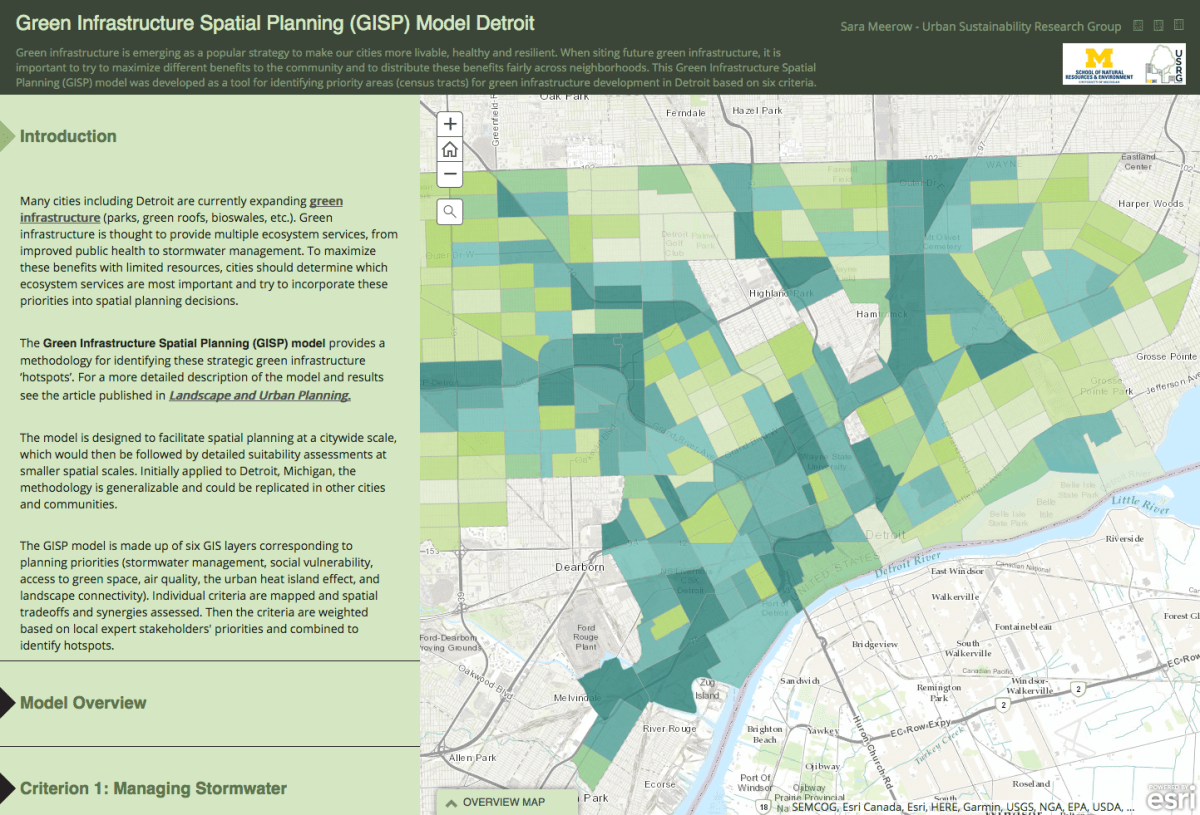1200x815 pixels.
Task: Open the map search magnifier tool
Action: [x=449, y=211]
